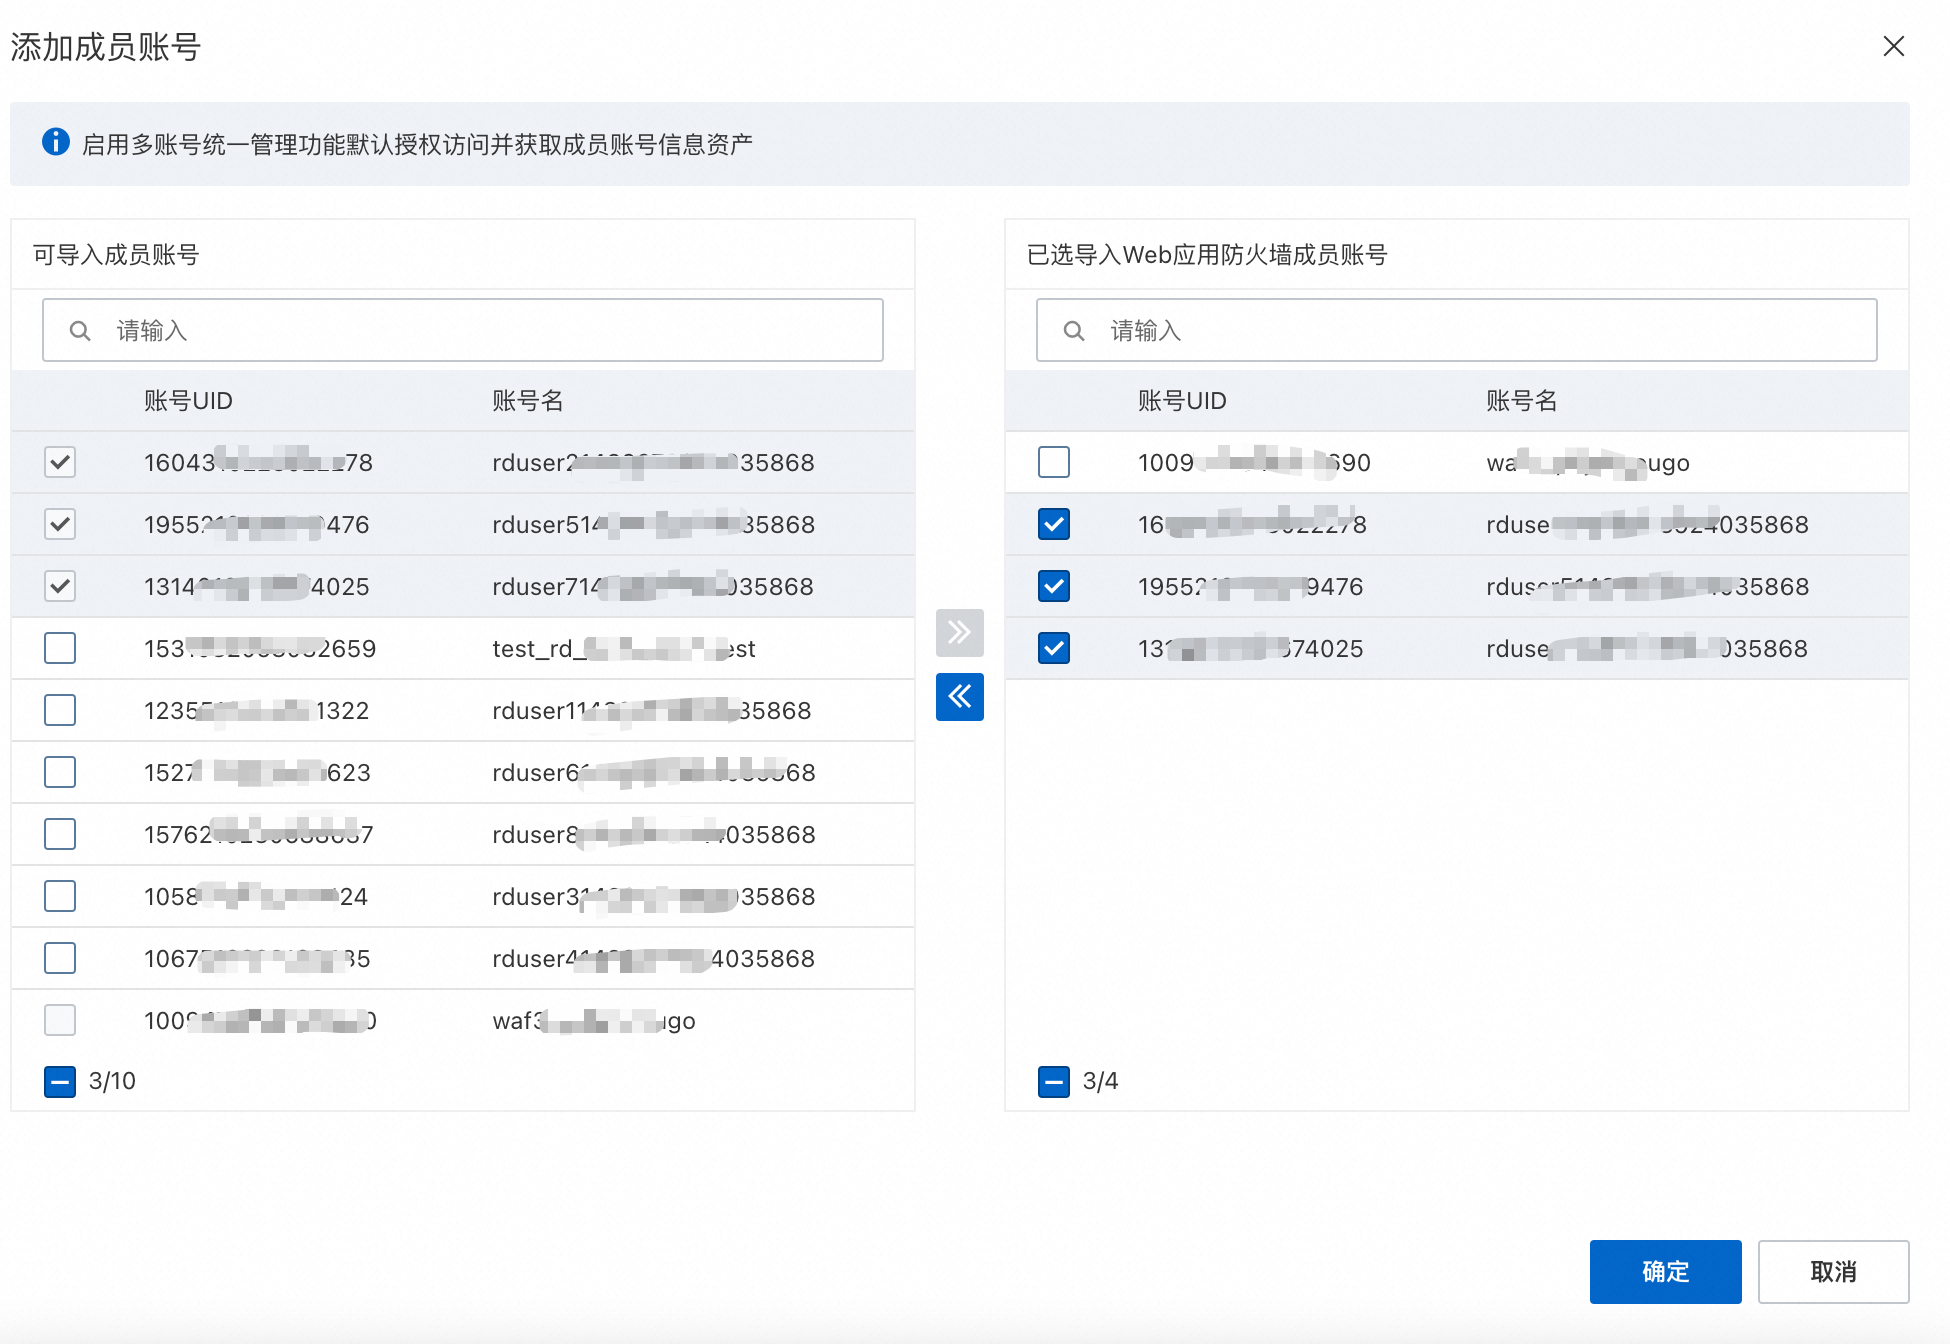Click the test_rd account name cell
Image resolution: width=1950 pixels, height=1344 pixels.
624,648
